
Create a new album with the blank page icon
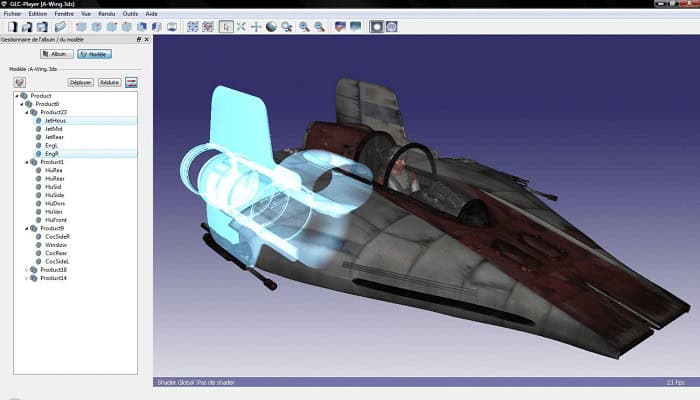12,27
